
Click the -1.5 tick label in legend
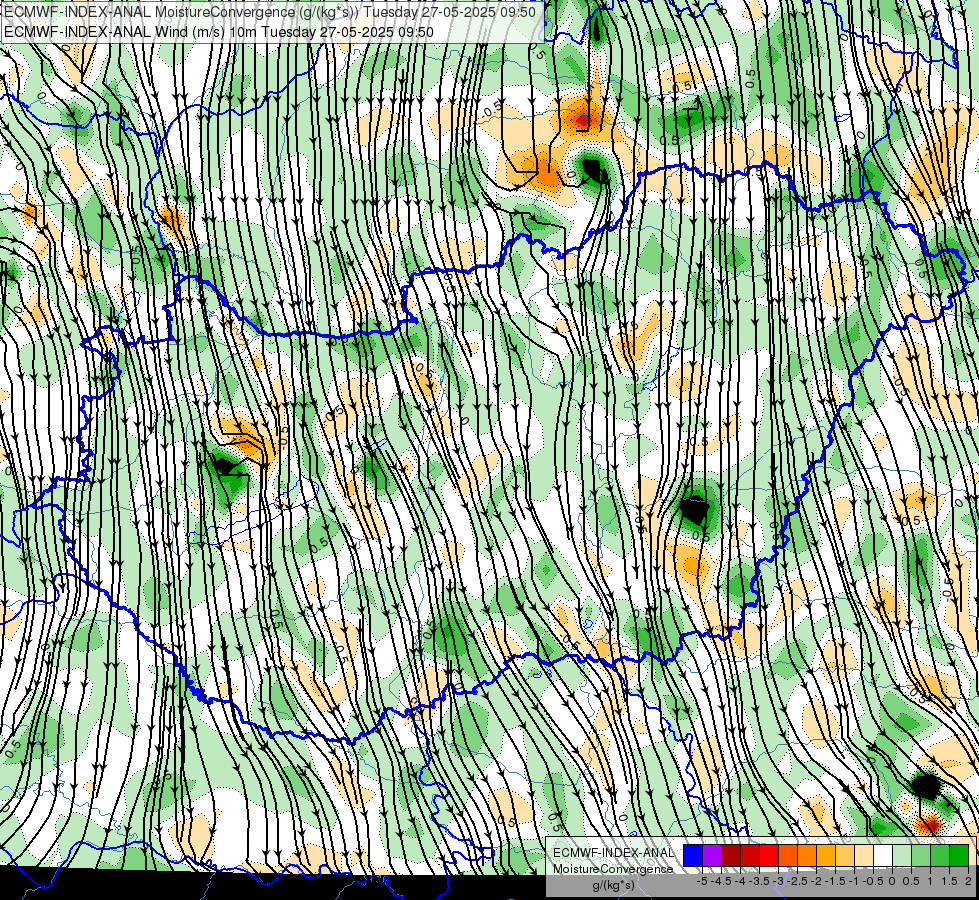[x=835, y=881]
